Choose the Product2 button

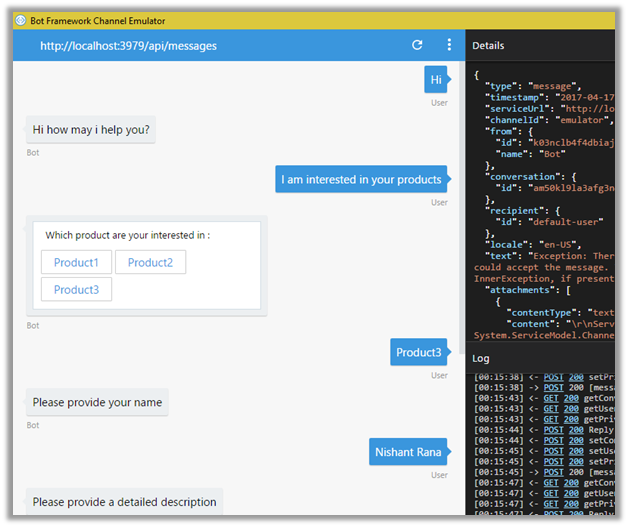(150, 262)
